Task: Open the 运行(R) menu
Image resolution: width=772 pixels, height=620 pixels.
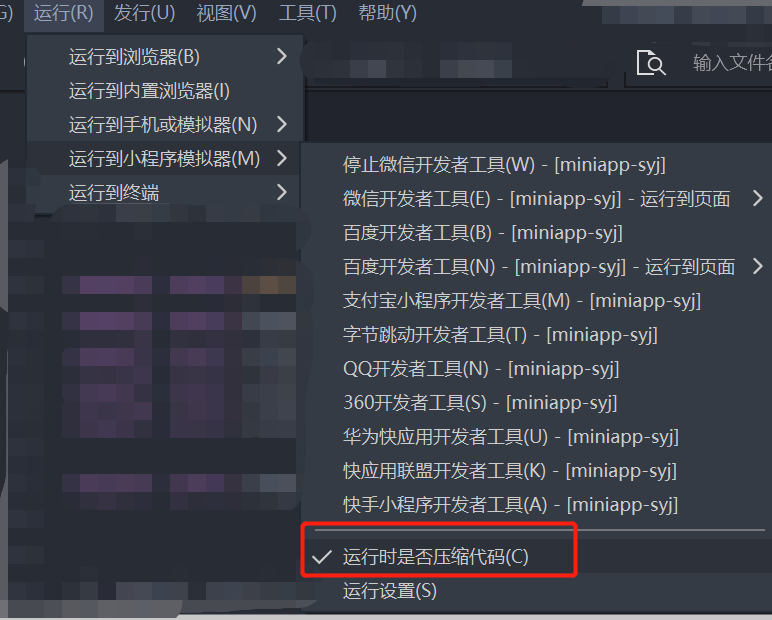Action: pos(64,13)
